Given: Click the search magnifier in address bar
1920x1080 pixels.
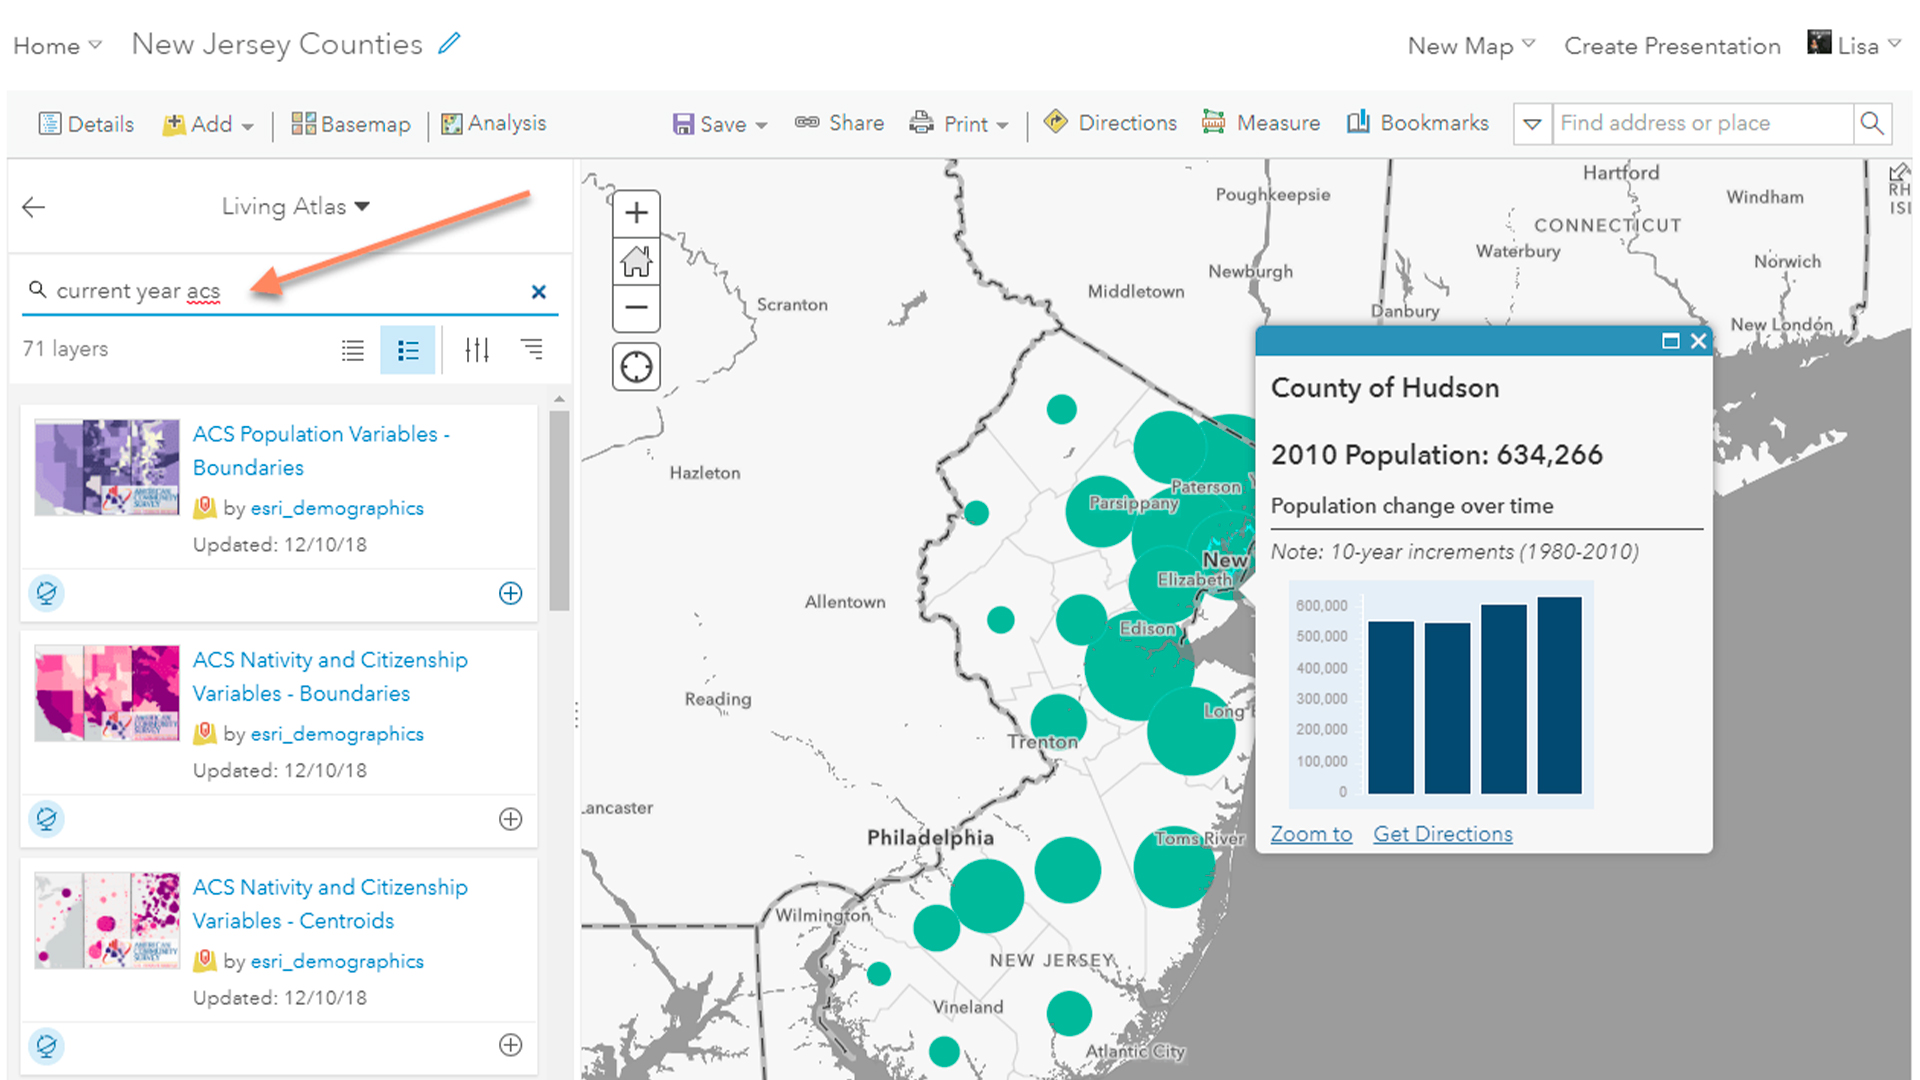Looking at the screenshot, I should (x=1871, y=123).
